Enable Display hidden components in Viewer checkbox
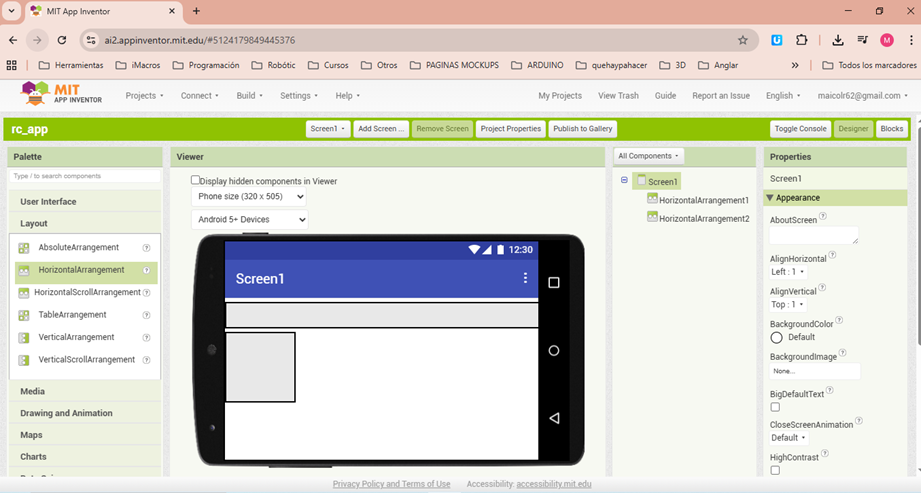The height and width of the screenshot is (493, 921). click(196, 181)
